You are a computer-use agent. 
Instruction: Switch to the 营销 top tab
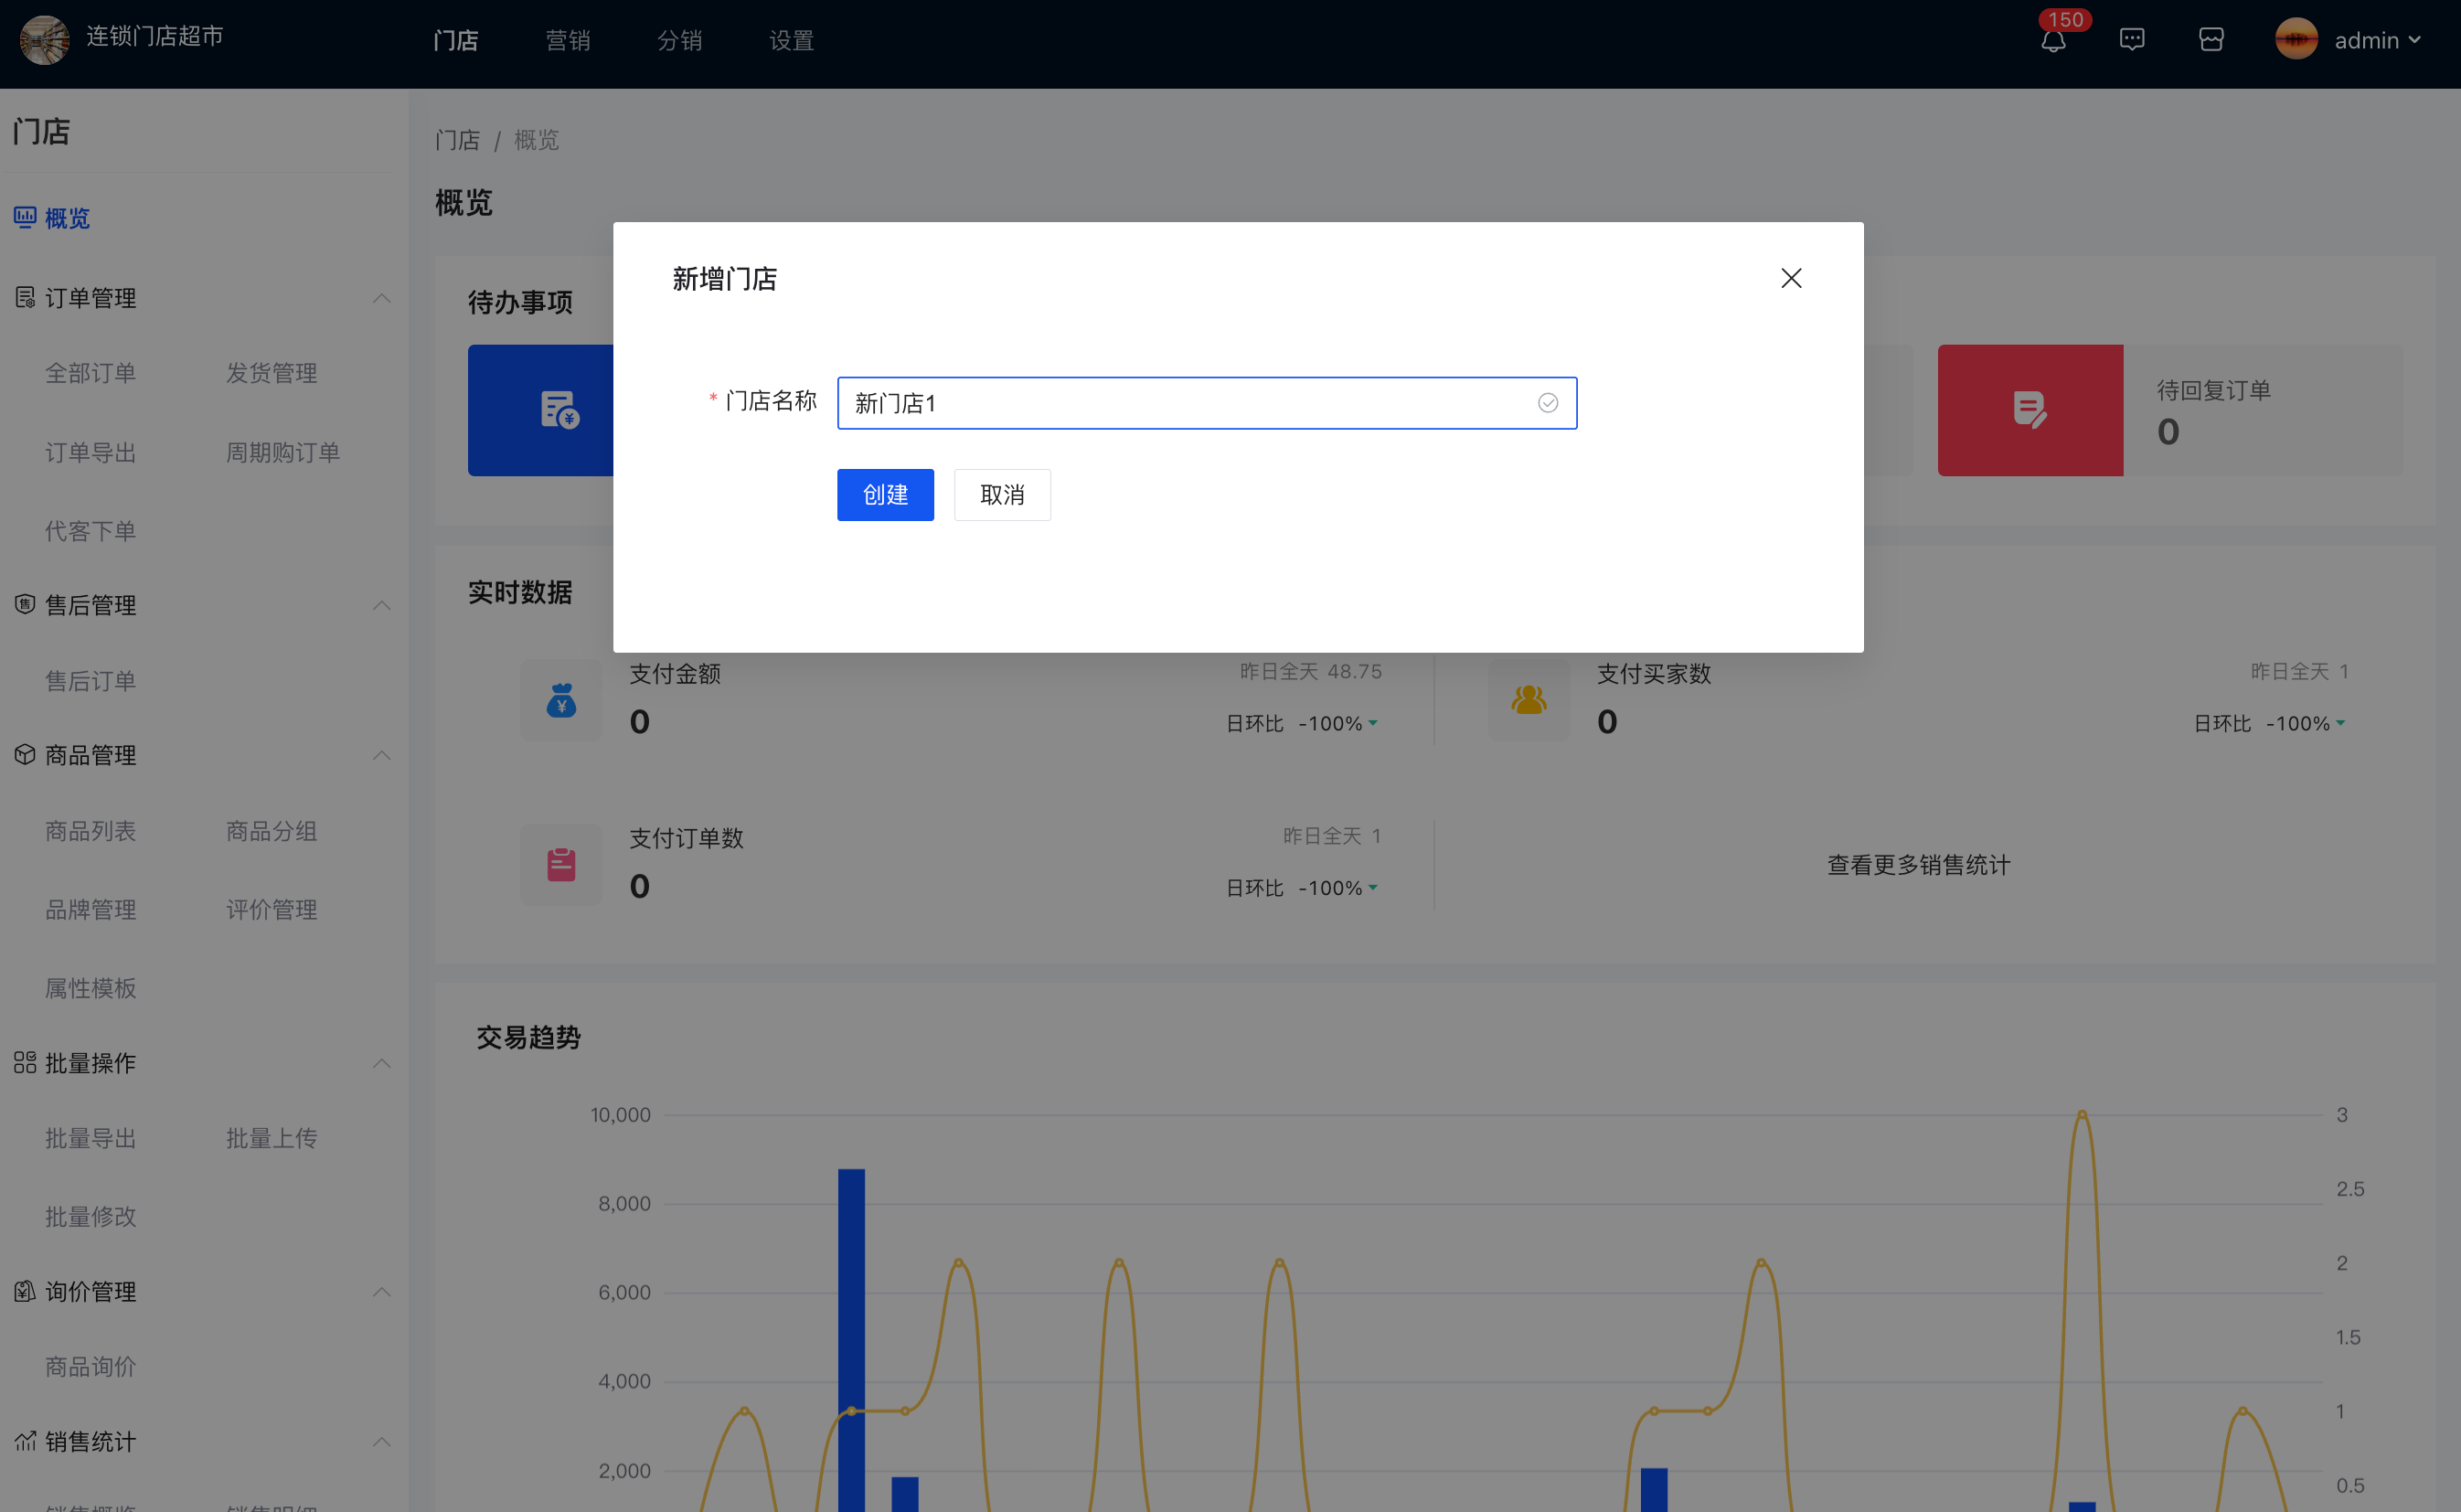568,41
